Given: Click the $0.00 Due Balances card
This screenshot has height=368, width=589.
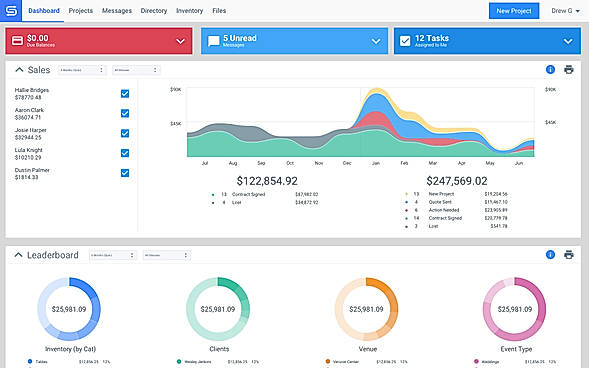Looking at the screenshot, I should [99, 41].
